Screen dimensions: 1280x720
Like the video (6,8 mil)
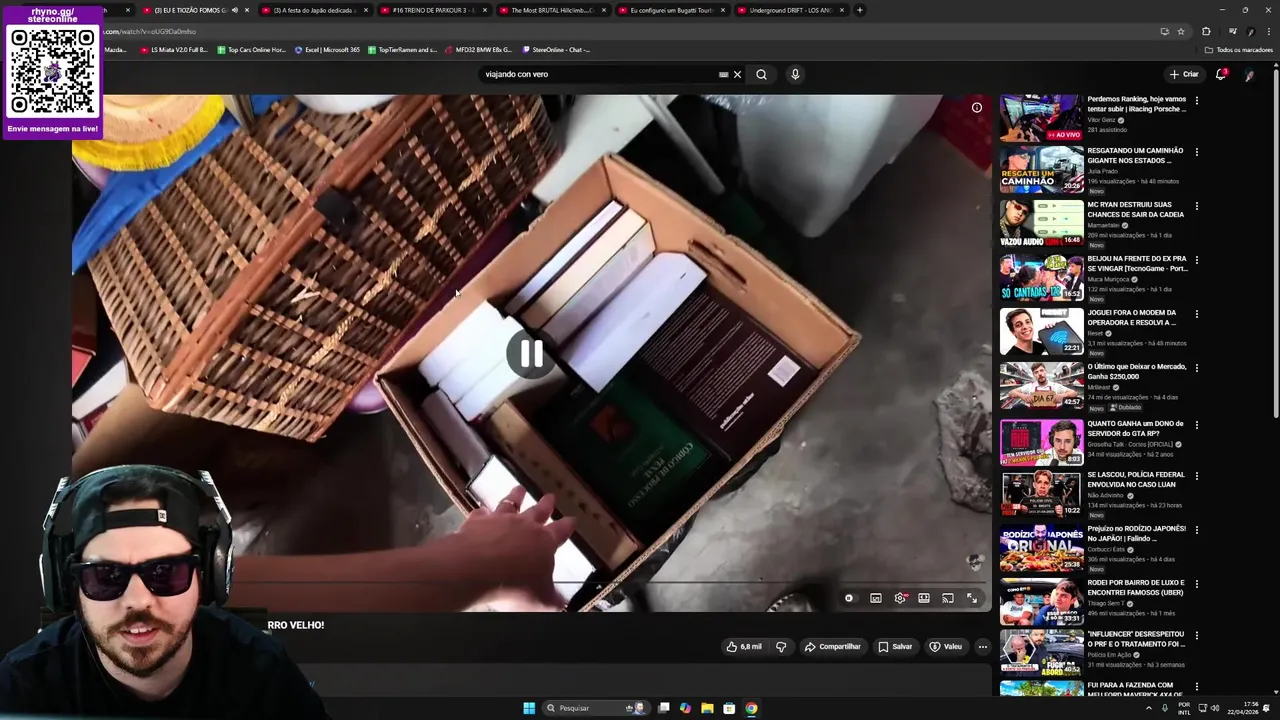tap(744, 647)
